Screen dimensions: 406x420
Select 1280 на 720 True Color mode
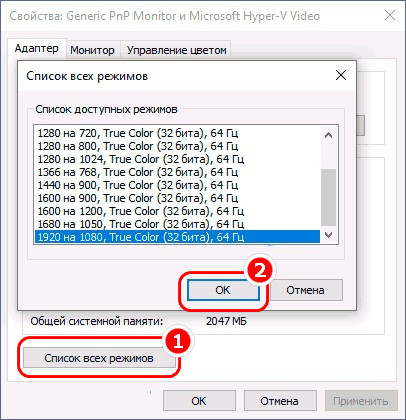177,133
